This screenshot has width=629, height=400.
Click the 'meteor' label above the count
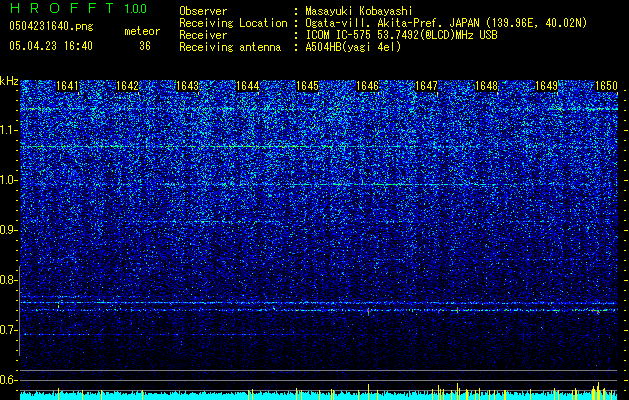[142, 31]
